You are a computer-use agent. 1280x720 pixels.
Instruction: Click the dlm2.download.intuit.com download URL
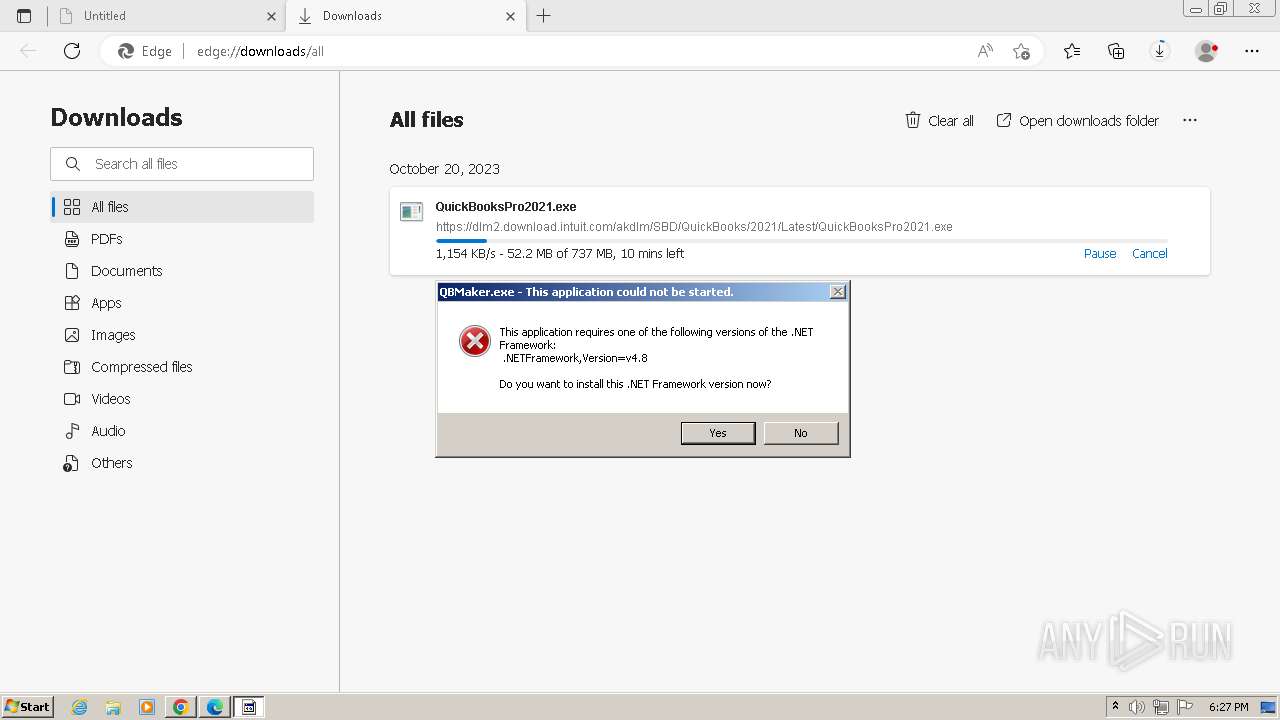pyautogui.click(x=694, y=227)
